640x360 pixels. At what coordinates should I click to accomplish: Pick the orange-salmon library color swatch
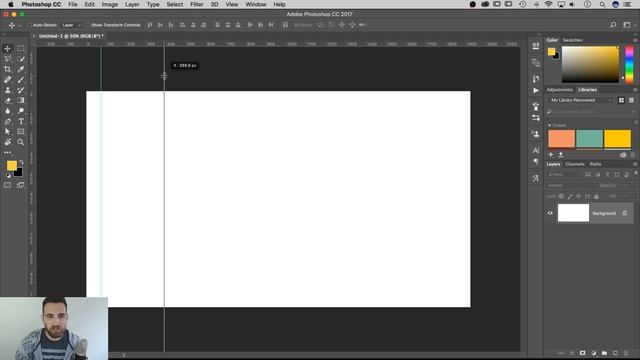click(561, 139)
